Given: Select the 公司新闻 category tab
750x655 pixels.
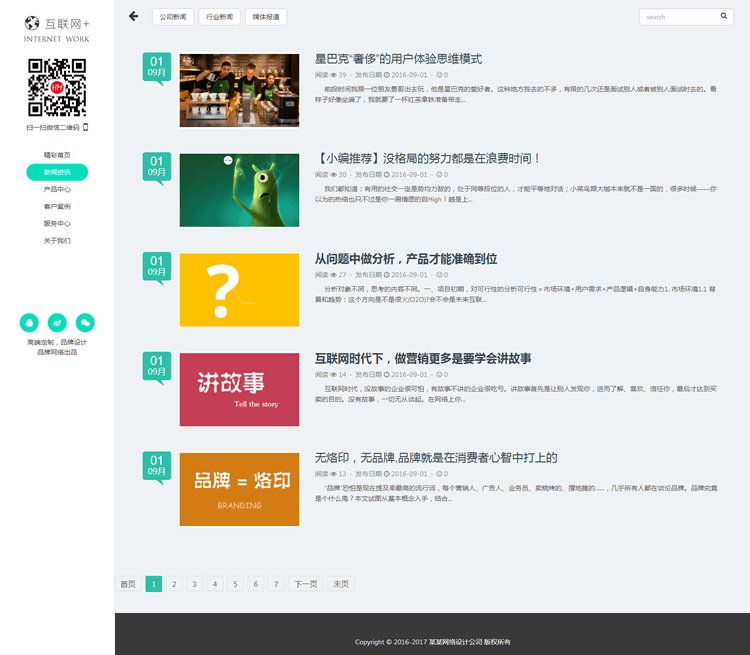Looking at the screenshot, I should (x=173, y=17).
